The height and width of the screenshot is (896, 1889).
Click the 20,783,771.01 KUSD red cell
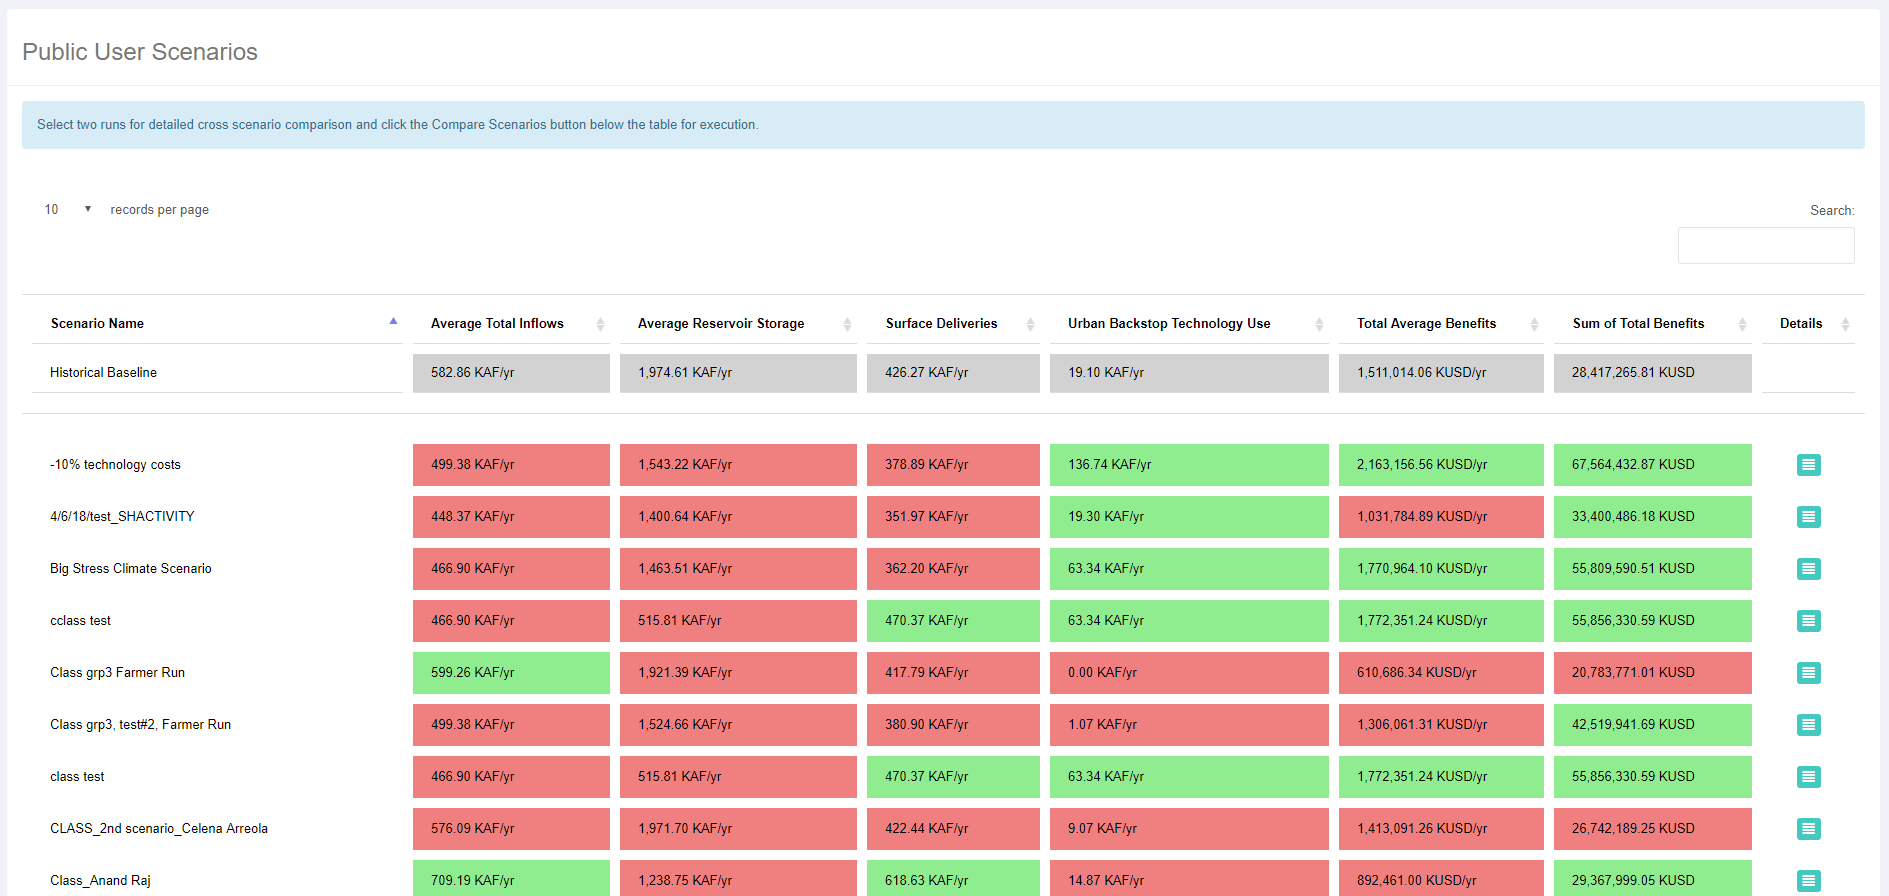pyautogui.click(x=1653, y=673)
